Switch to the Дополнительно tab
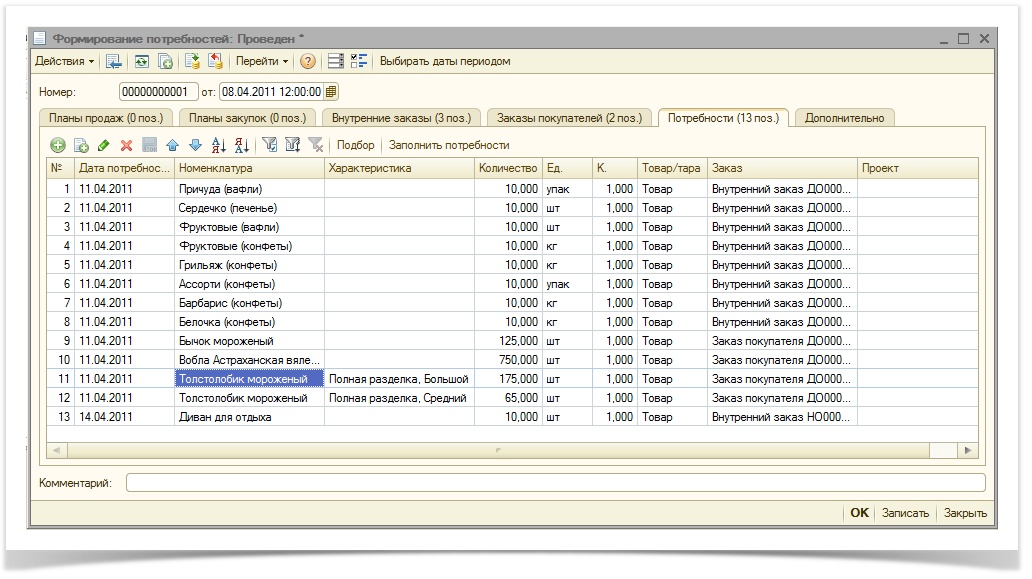This screenshot has width=1032, height=579. point(844,118)
